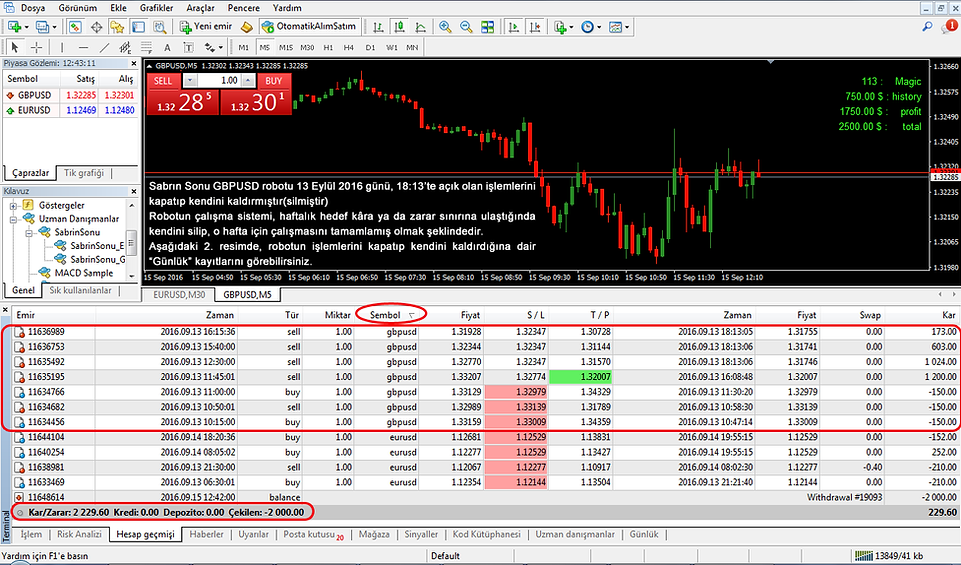Open the search magnifier icon
Image resolution: width=961 pixels, height=565 pixels.
[927, 27]
